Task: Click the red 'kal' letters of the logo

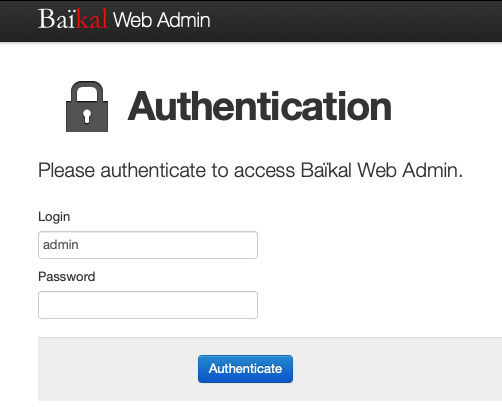Action: pyautogui.click(x=91, y=19)
